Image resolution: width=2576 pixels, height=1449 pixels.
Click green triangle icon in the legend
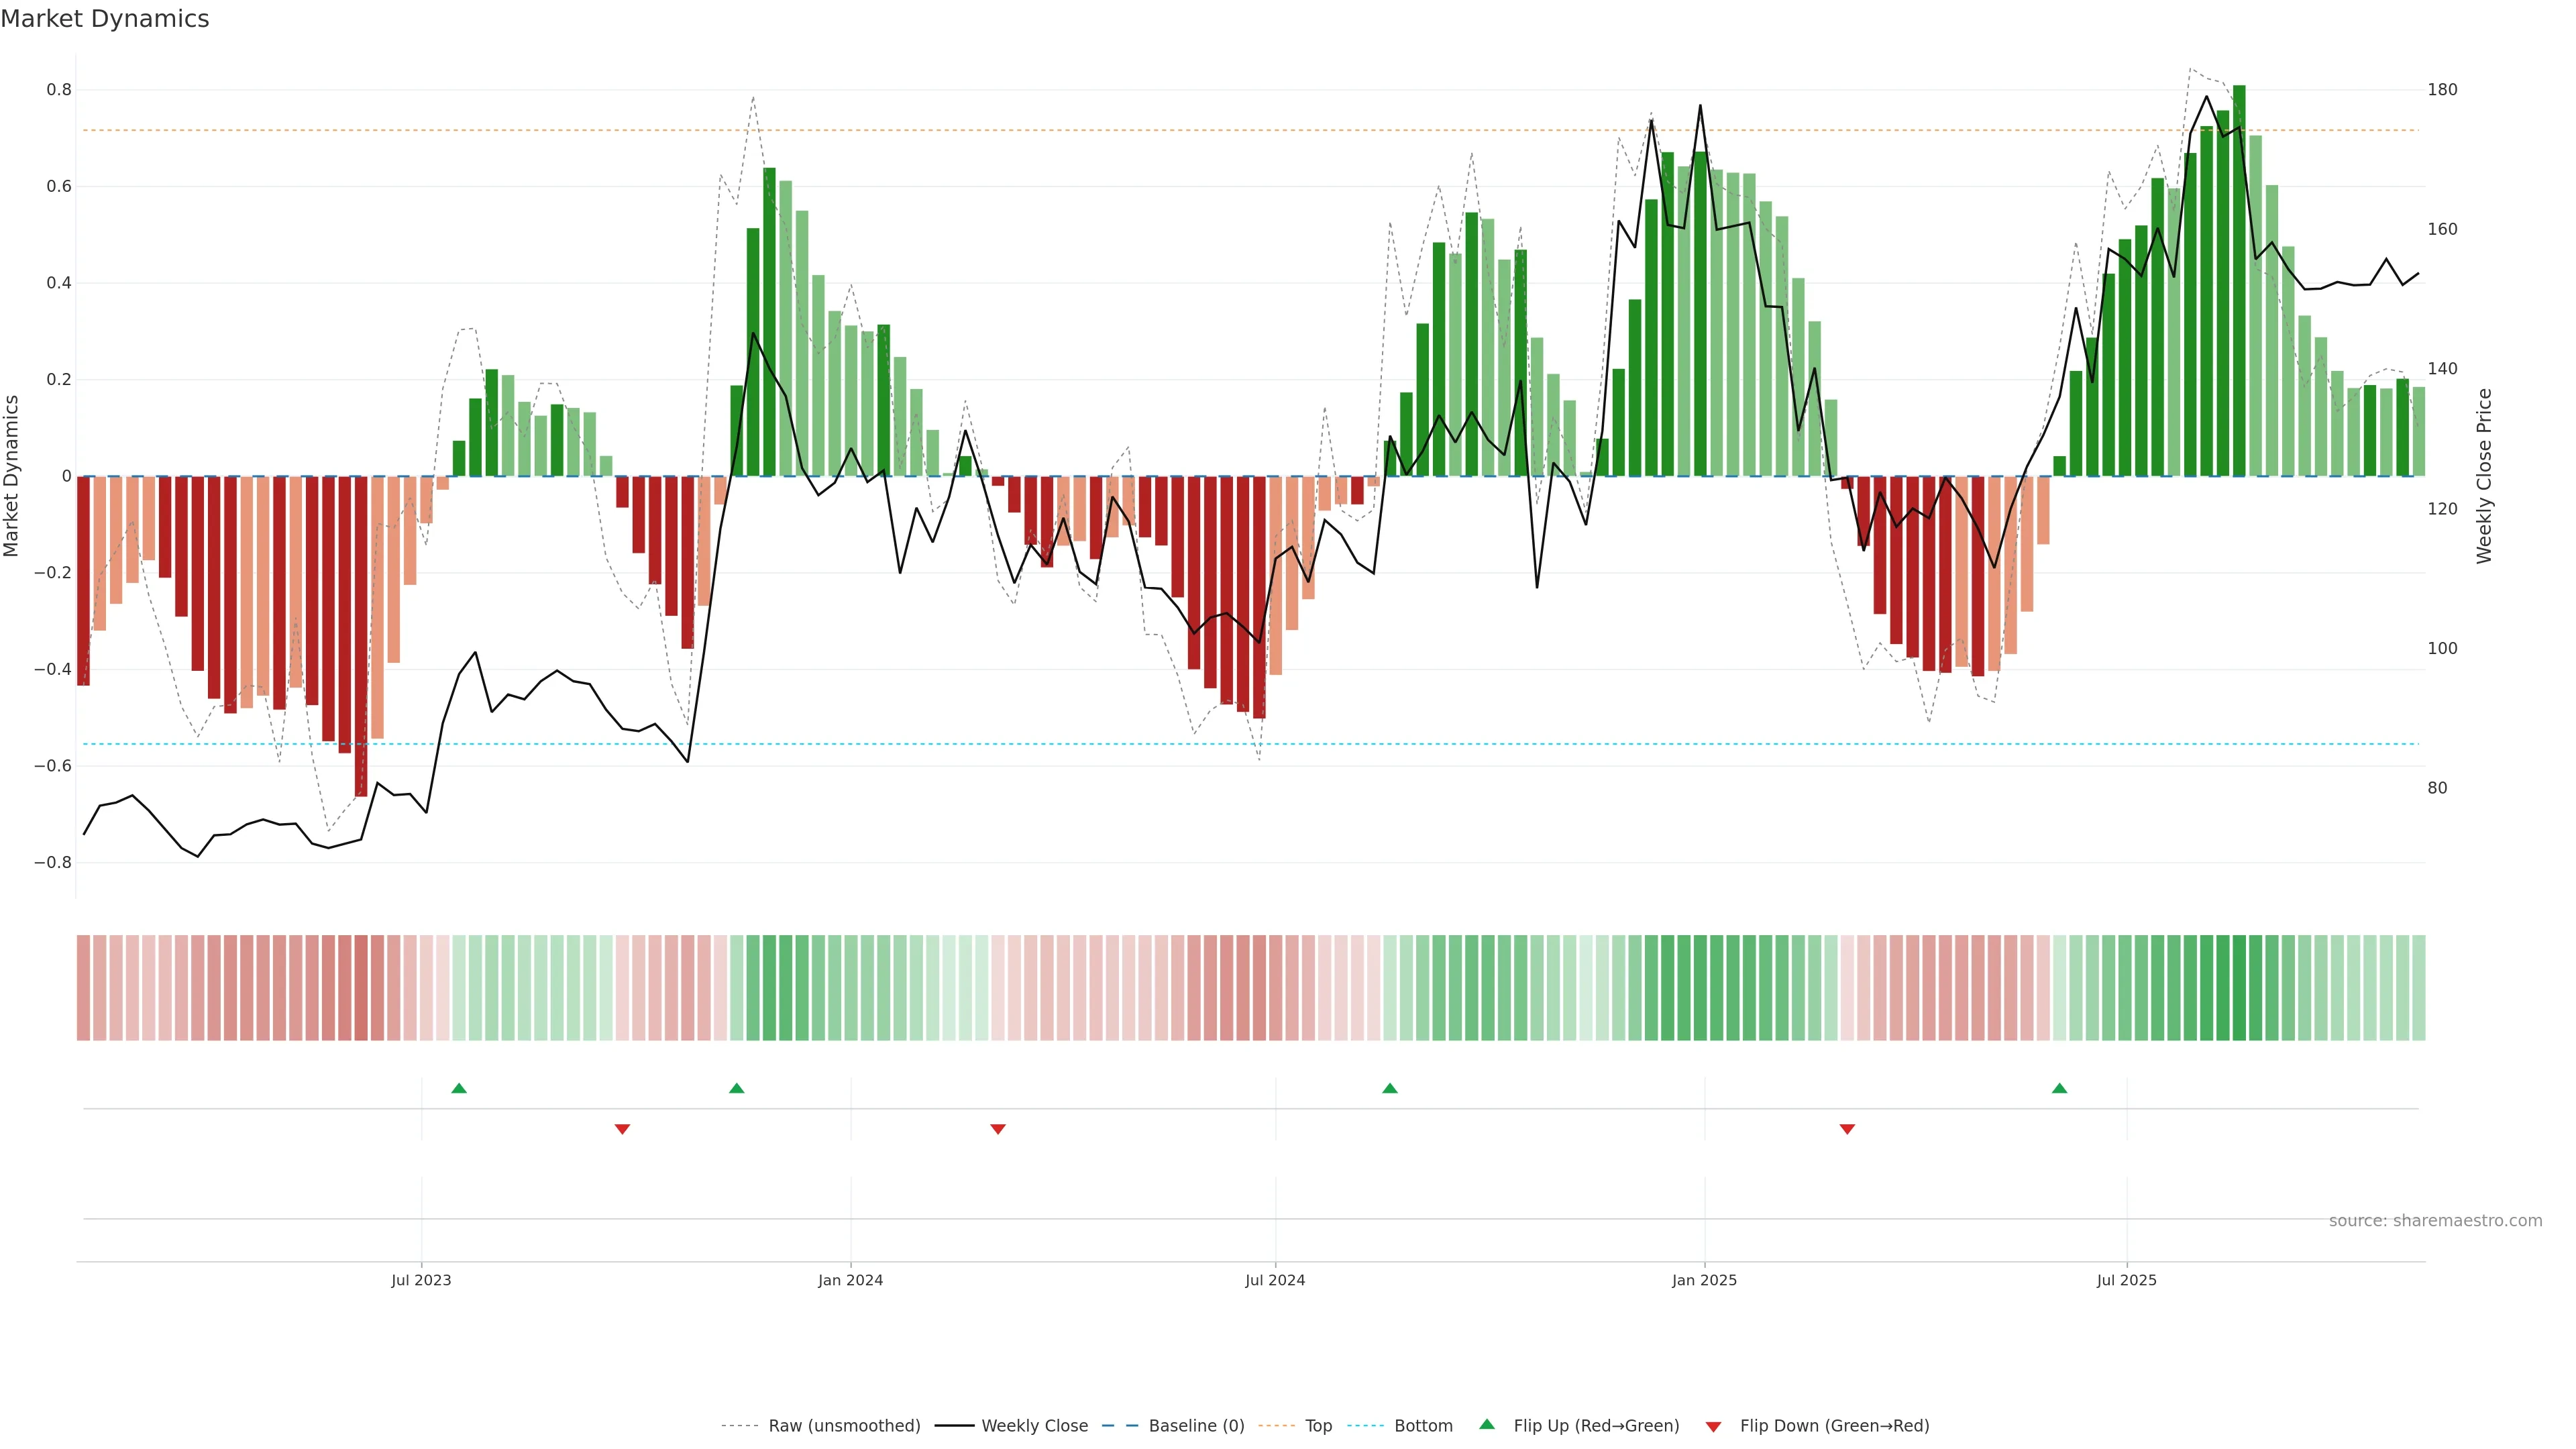[1487, 1424]
